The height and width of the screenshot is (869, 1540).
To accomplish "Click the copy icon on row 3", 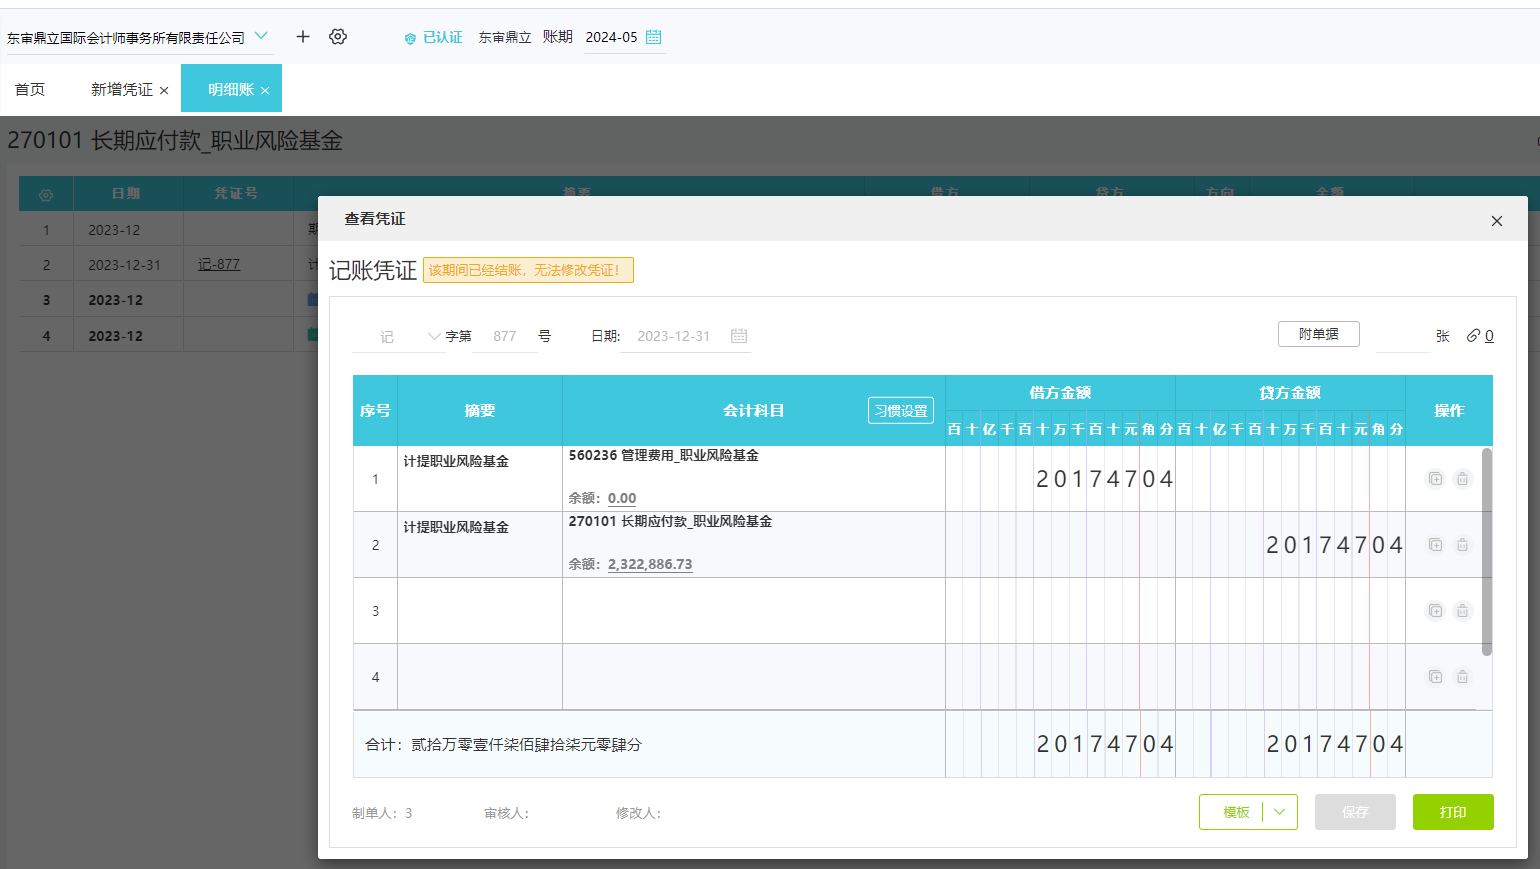I will (x=1435, y=611).
